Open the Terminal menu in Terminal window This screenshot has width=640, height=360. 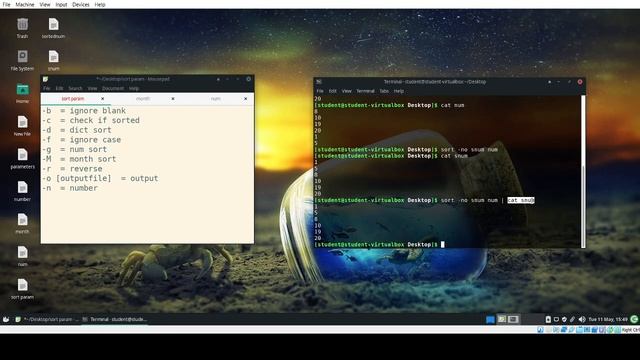tap(365, 91)
